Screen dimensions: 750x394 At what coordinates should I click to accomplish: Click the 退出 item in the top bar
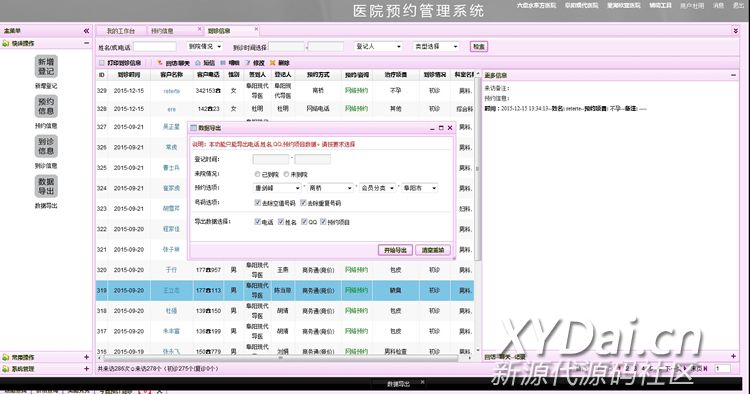[738, 5]
